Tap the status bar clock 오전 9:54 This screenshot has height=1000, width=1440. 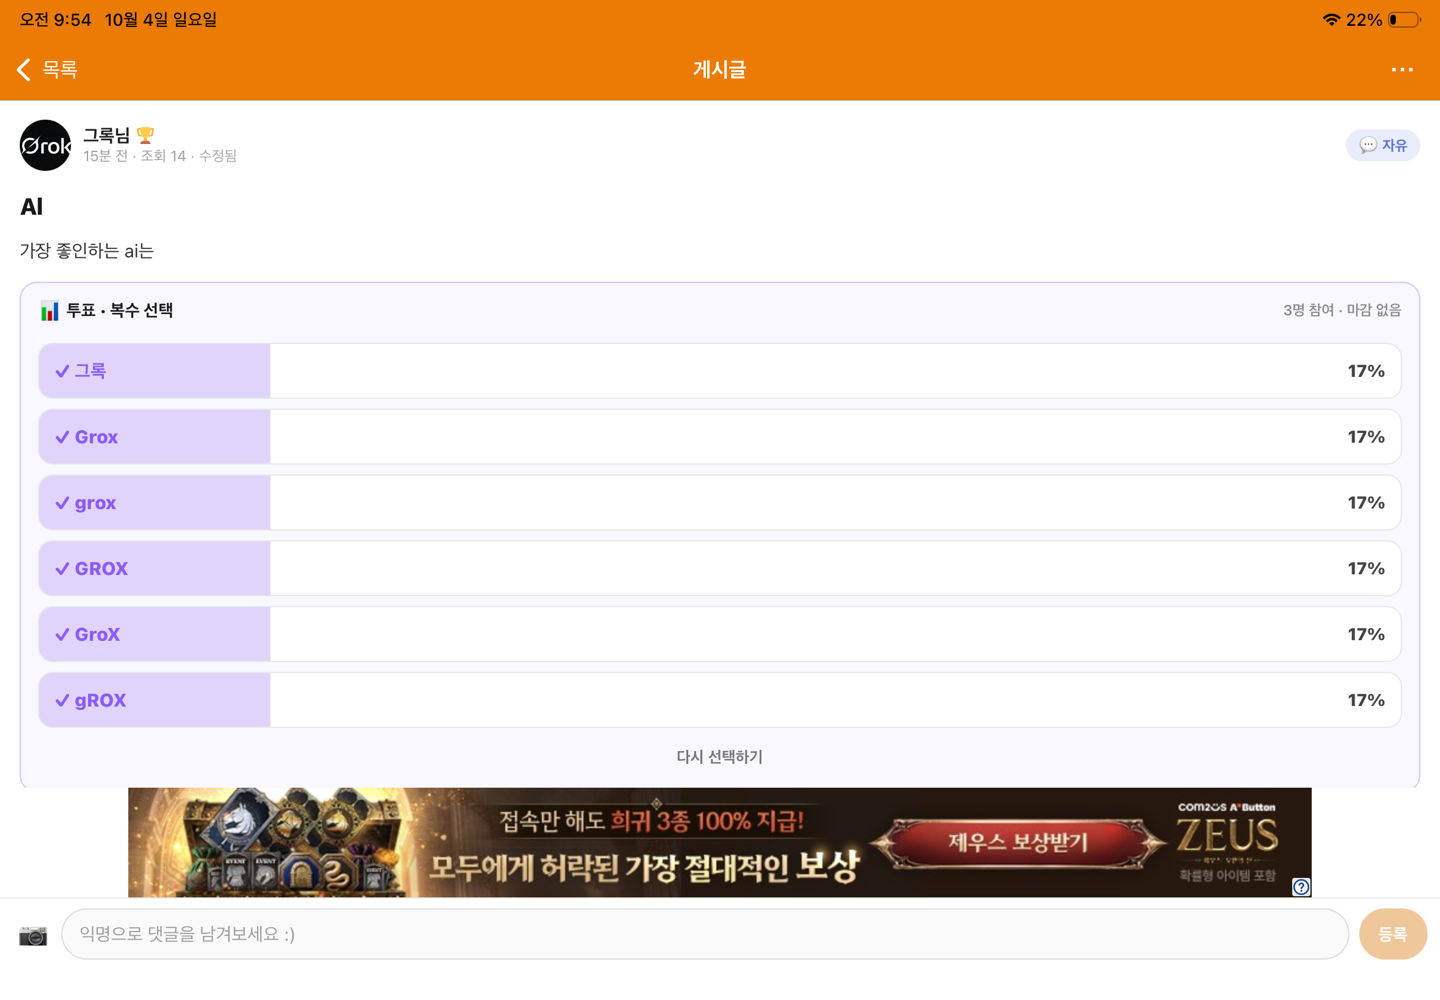pos(55,20)
